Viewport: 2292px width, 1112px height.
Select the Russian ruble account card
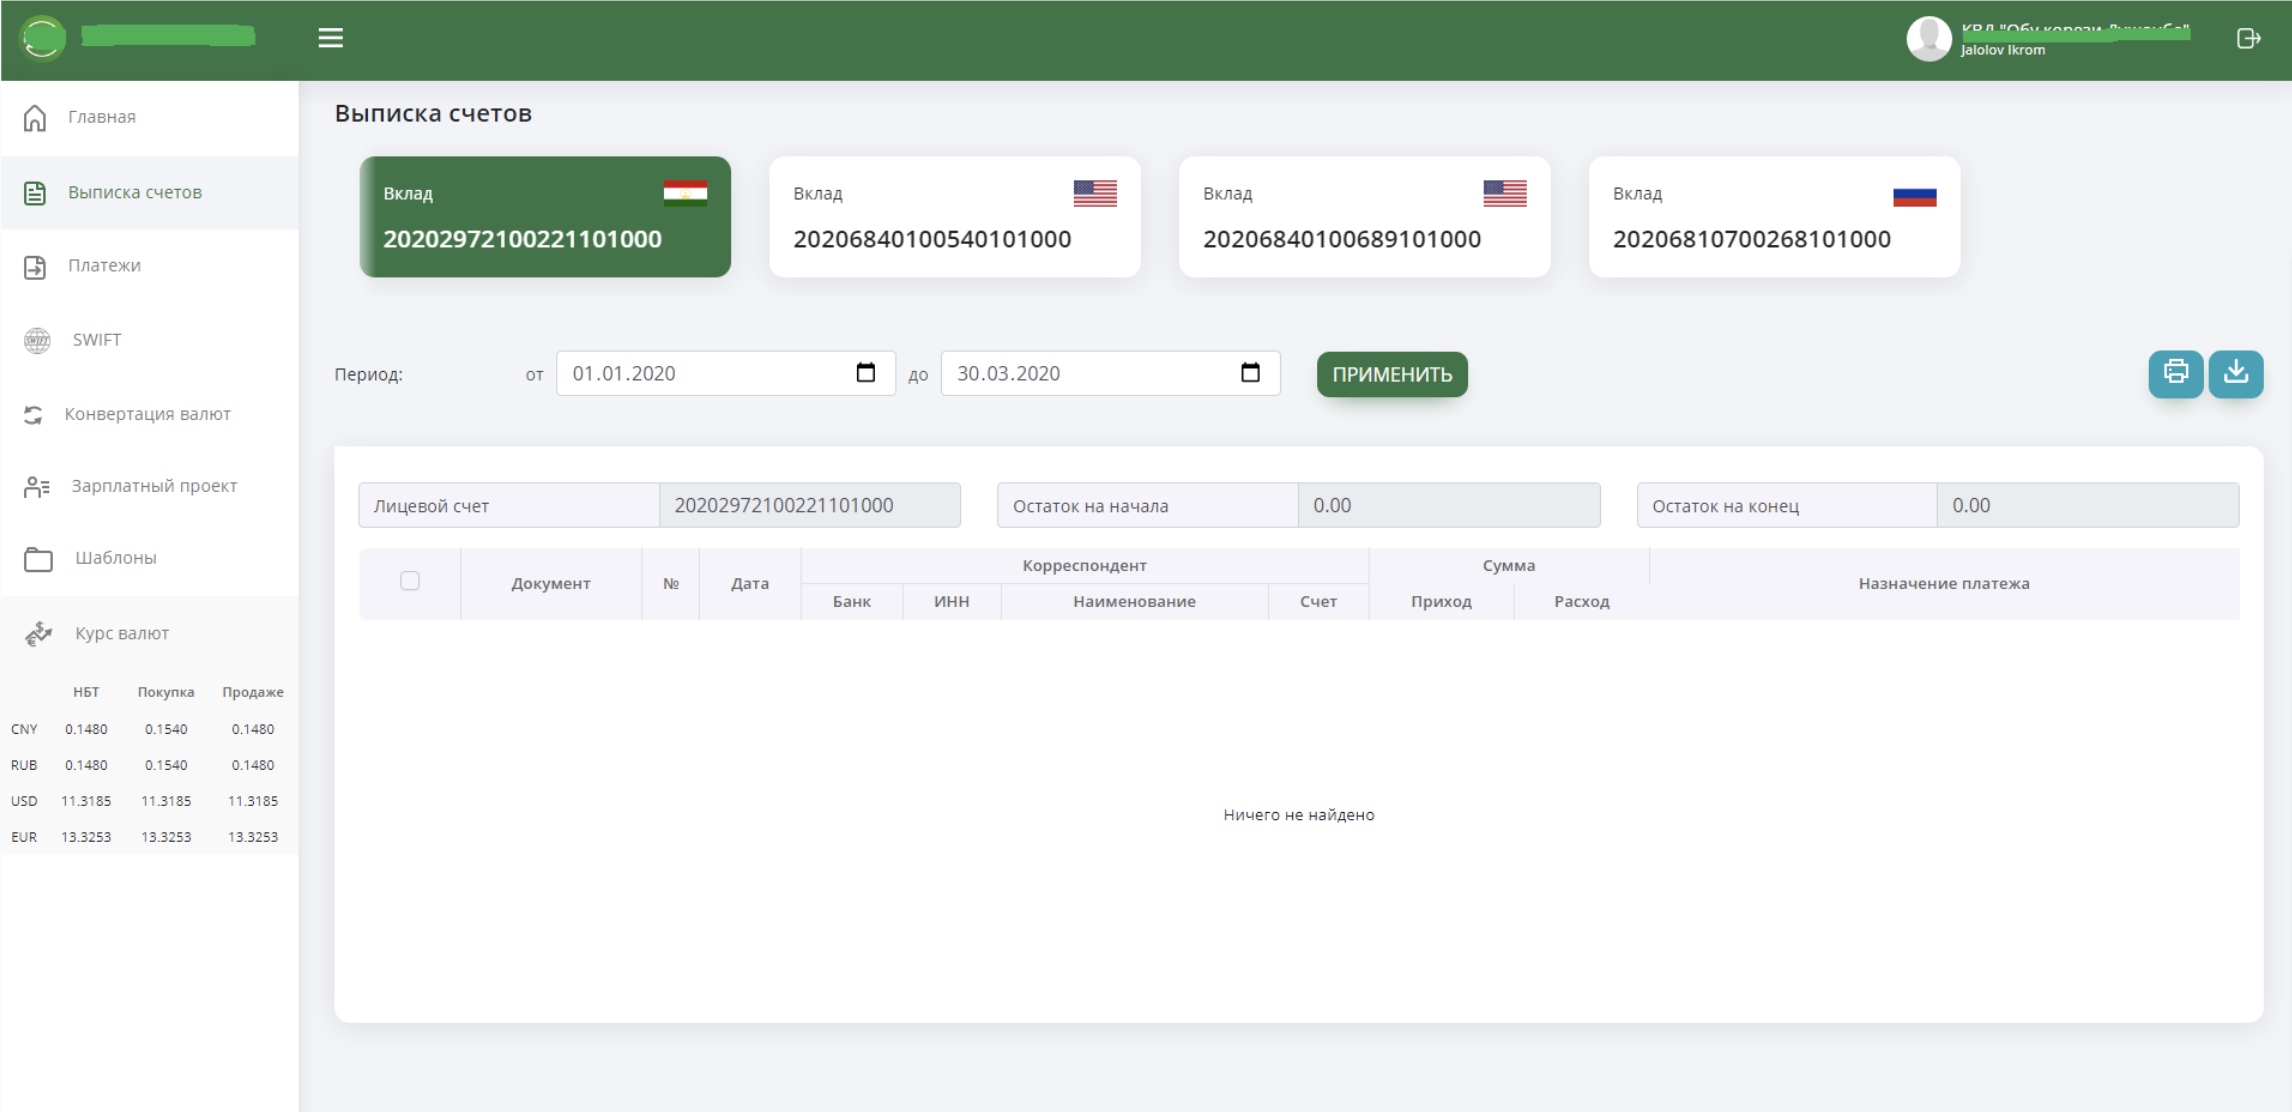point(1774,217)
